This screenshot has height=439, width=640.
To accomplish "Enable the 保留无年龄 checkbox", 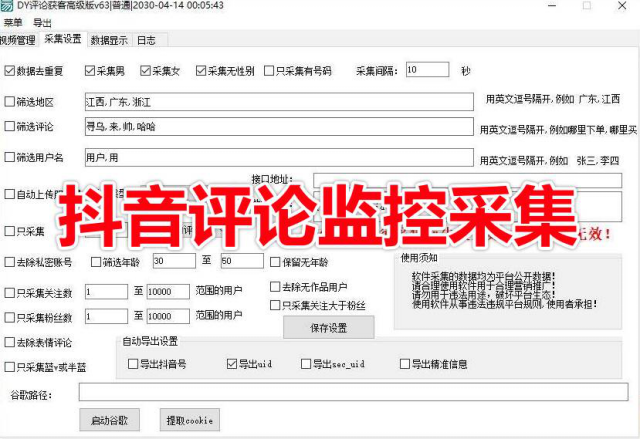I will pos(275,262).
